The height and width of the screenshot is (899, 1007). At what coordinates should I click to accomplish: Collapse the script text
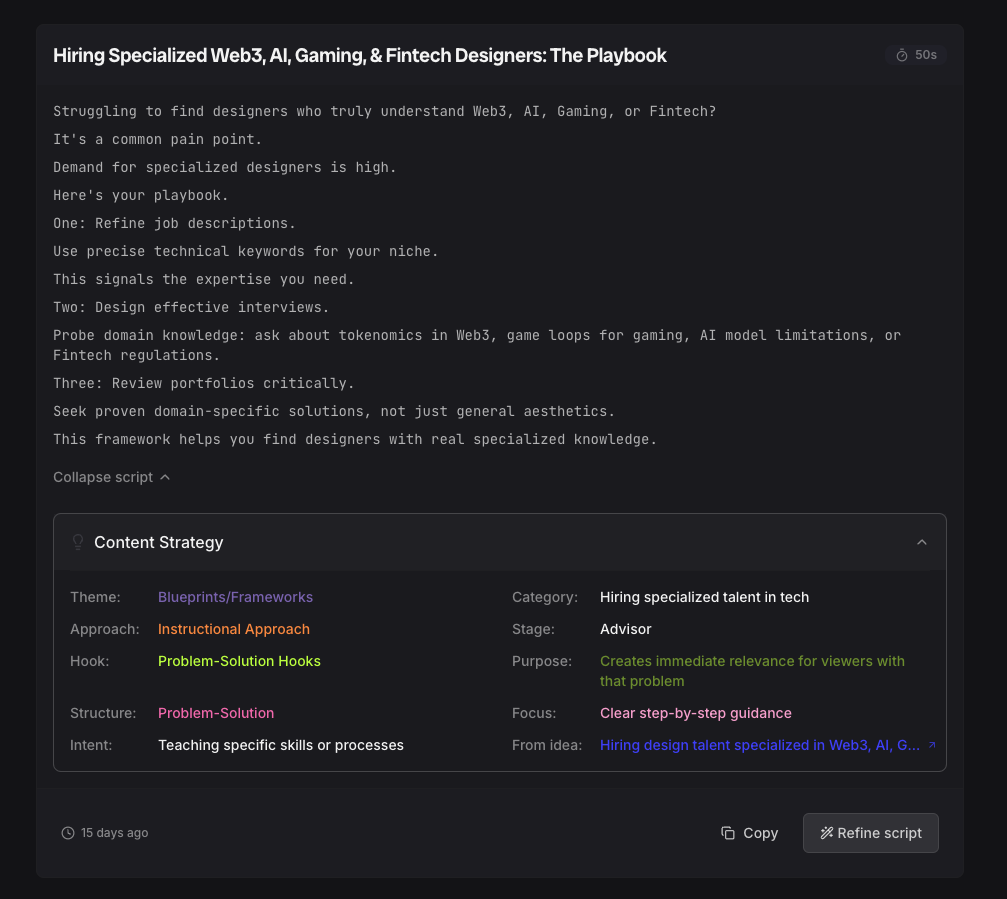(112, 477)
